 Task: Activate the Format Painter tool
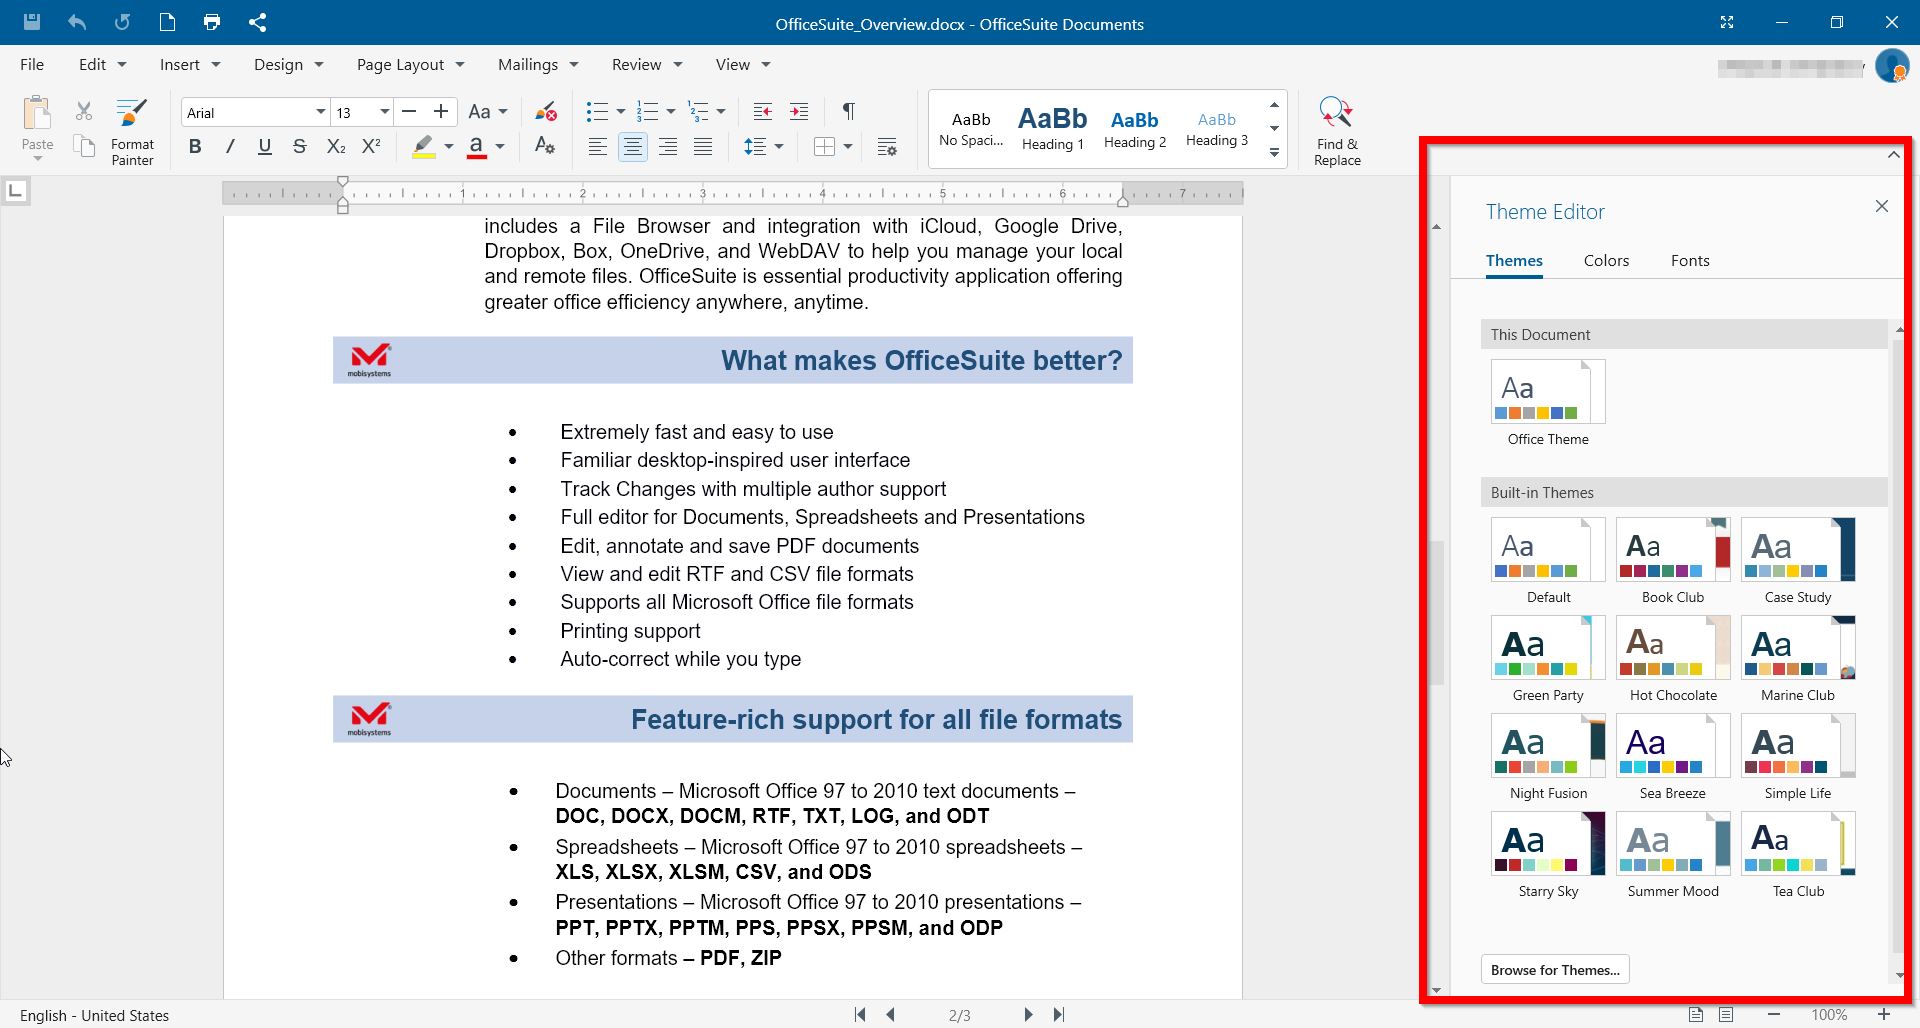[x=132, y=131]
